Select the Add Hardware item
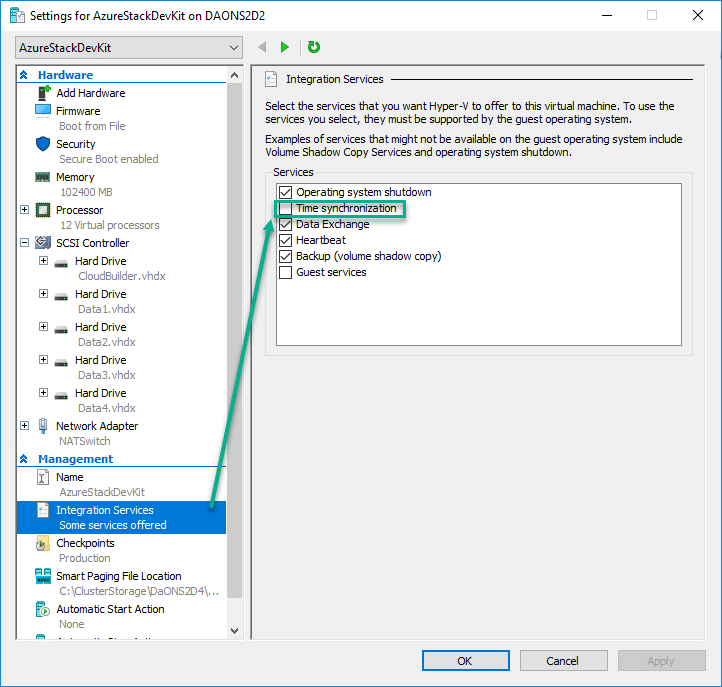This screenshot has height=687, width=722. click(x=91, y=93)
